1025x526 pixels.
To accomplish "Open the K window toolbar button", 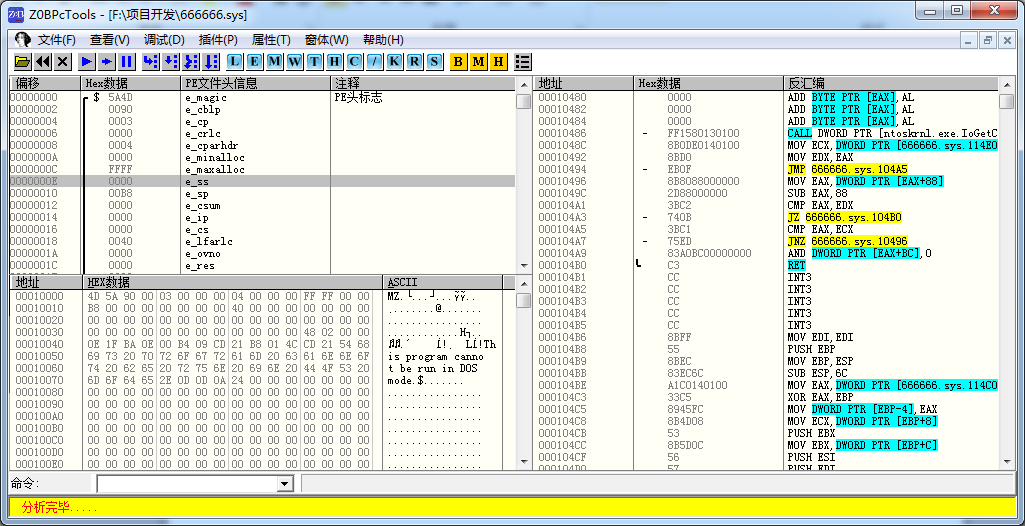I will [394, 62].
